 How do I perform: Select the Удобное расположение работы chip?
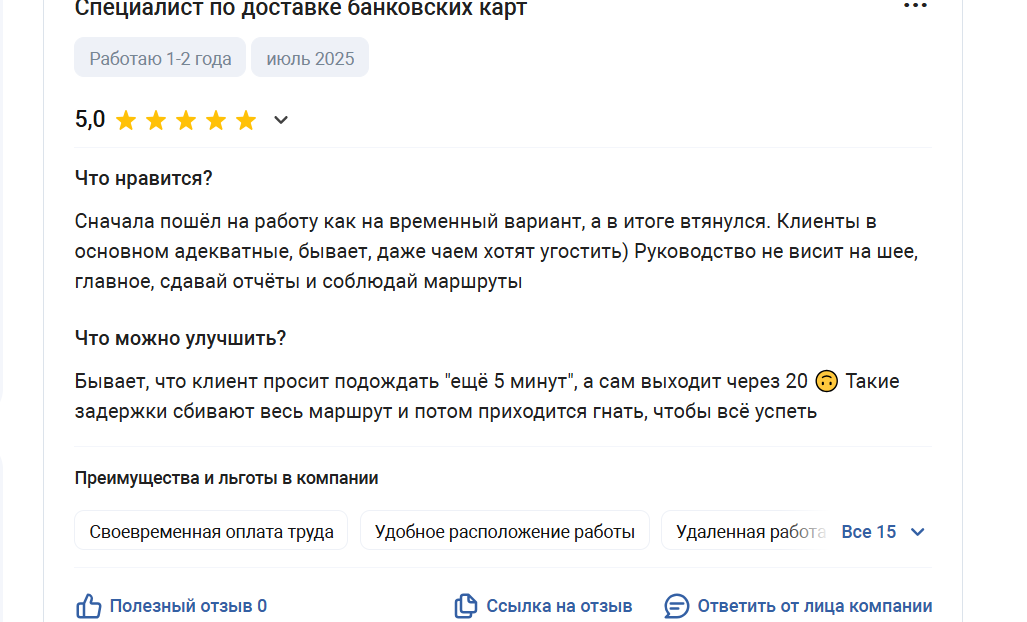[505, 530]
